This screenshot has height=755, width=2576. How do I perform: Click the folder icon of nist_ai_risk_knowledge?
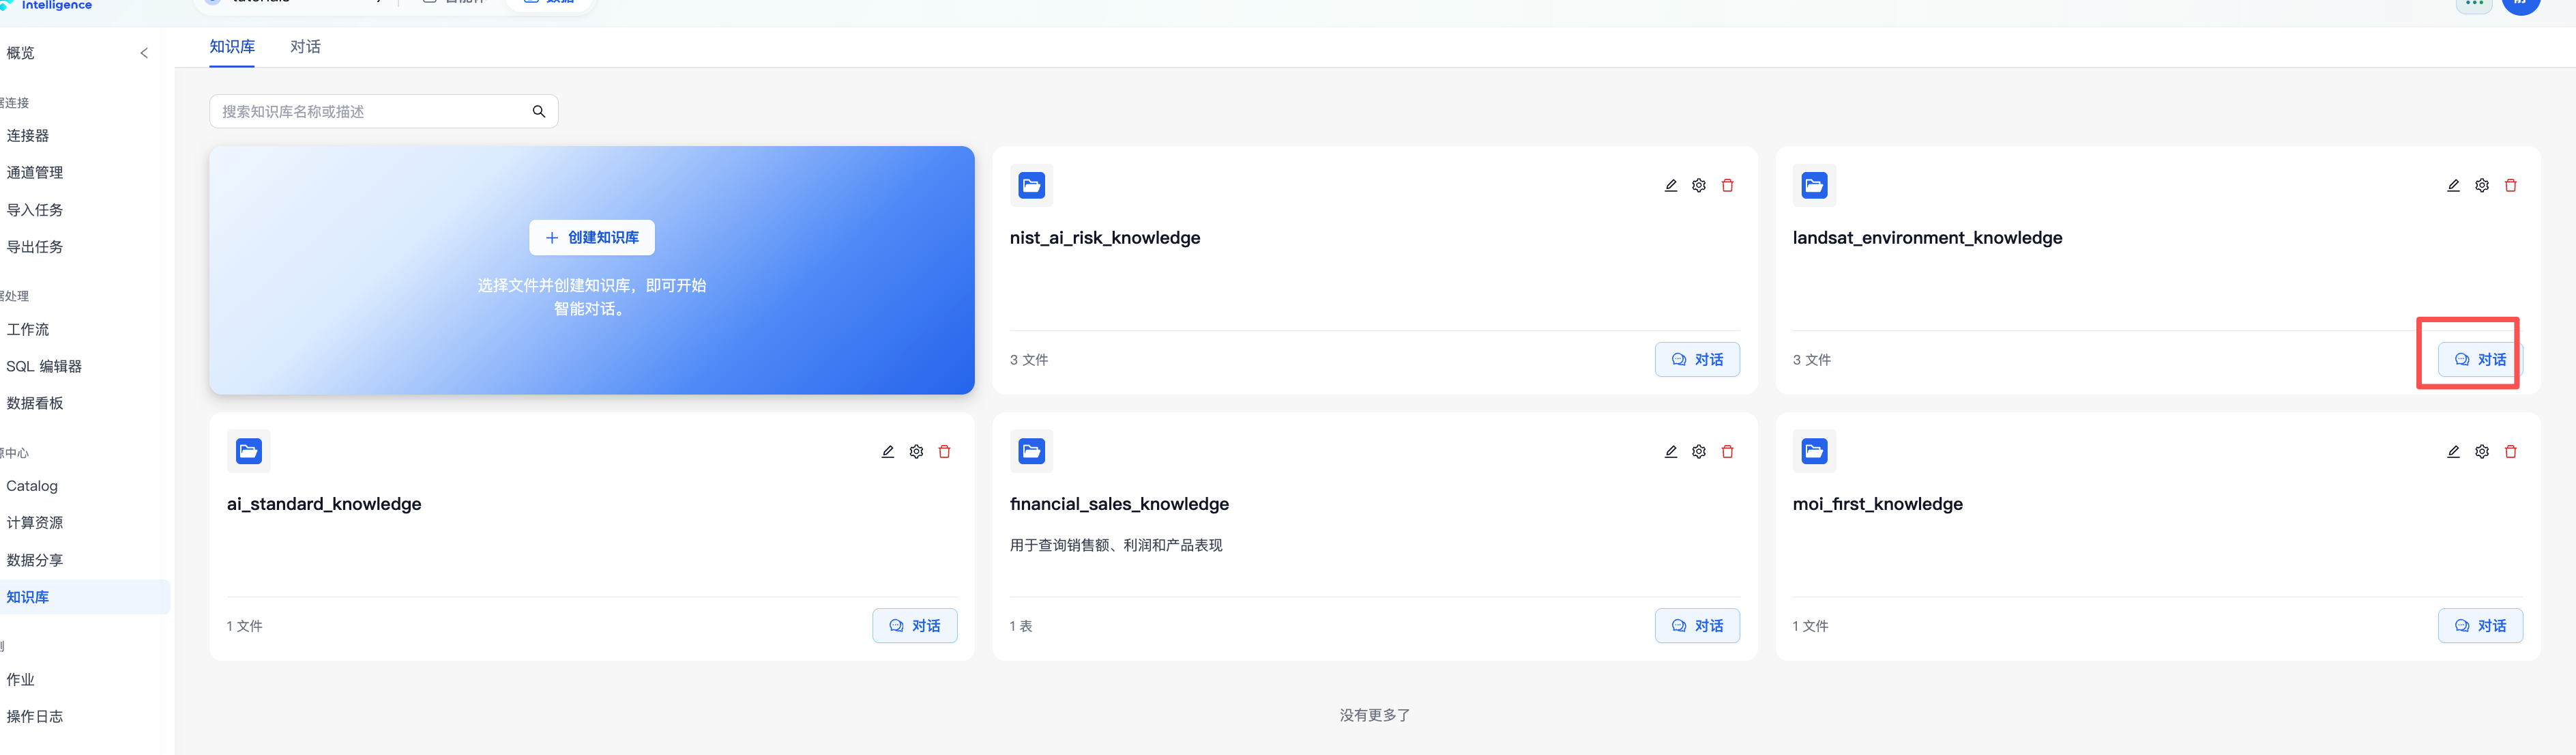point(1031,186)
